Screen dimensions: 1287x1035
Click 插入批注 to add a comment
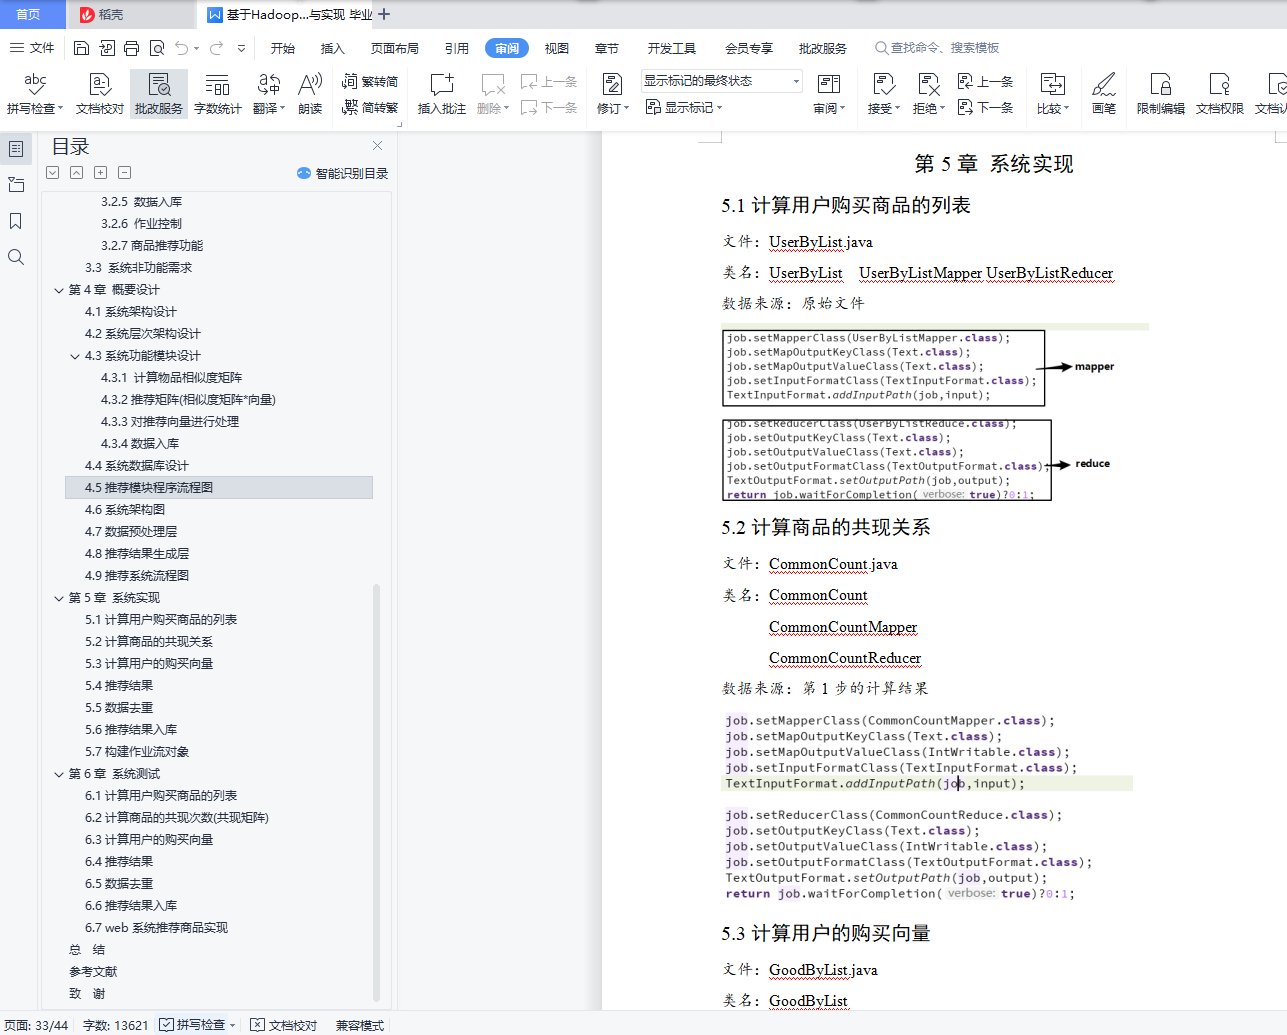442,93
